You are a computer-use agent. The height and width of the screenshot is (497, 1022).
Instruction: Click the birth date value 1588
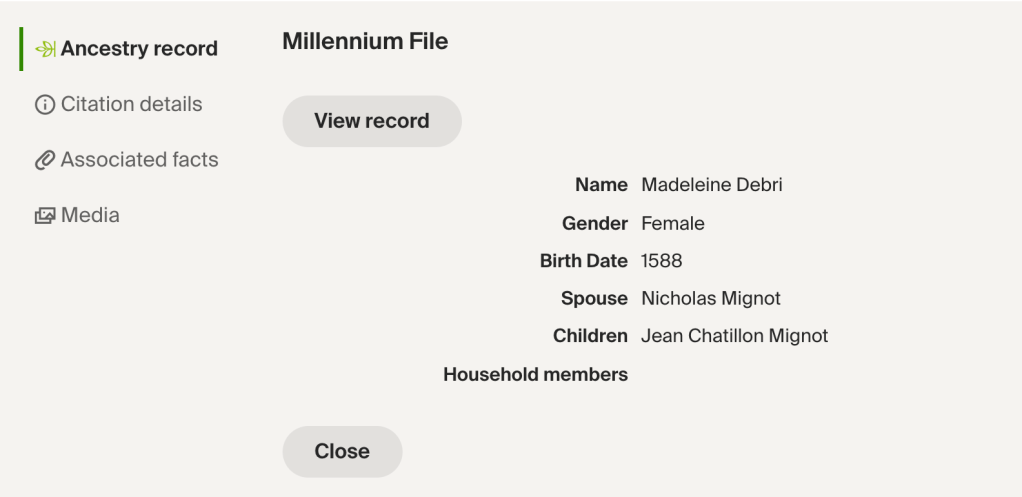coord(662,261)
